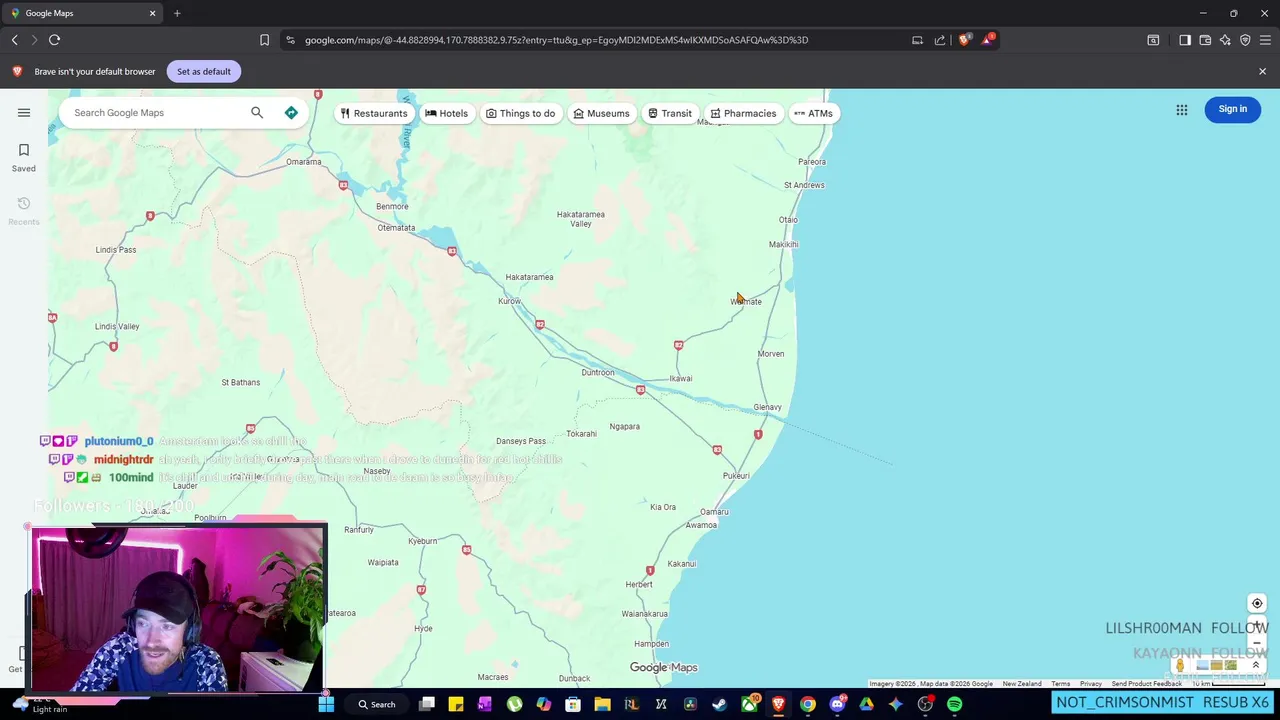Open the Google Maps hamburger menu
Viewport: 1280px width, 720px height.
coord(24,112)
